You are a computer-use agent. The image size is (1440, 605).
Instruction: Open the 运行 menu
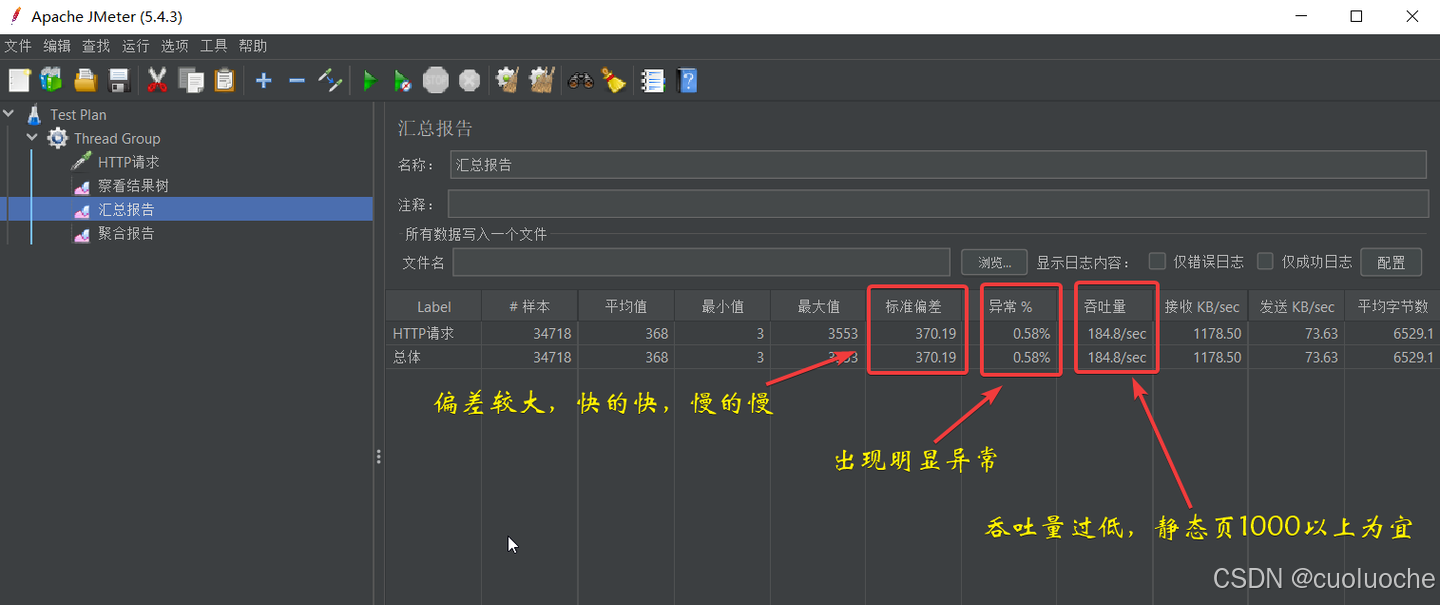click(135, 46)
